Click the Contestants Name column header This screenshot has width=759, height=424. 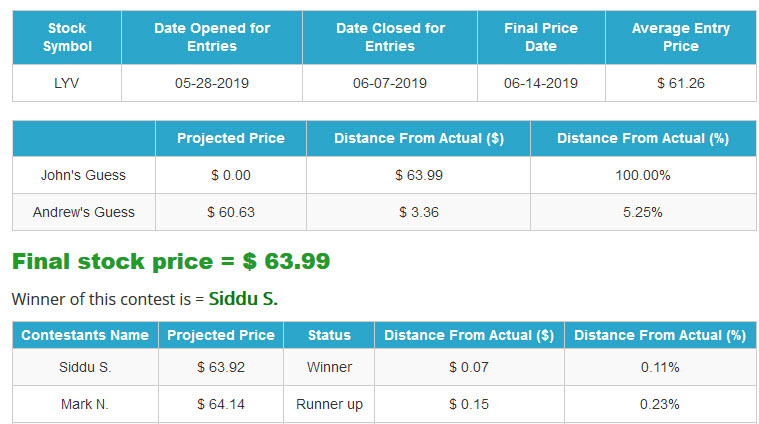(x=85, y=335)
